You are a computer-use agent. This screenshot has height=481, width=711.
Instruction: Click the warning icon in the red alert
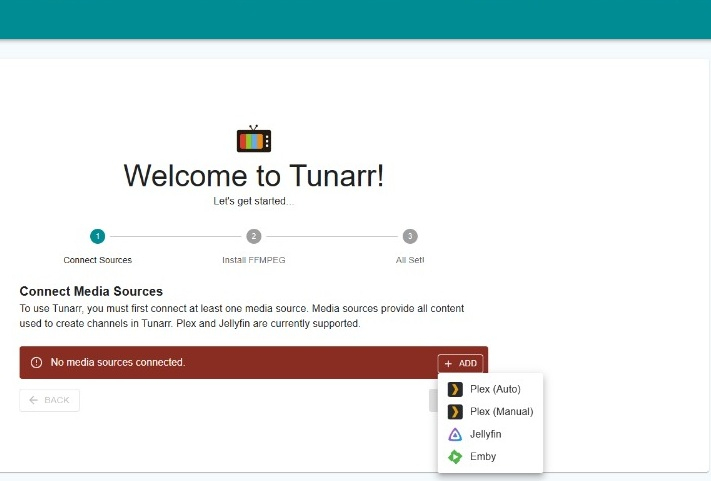(36, 363)
